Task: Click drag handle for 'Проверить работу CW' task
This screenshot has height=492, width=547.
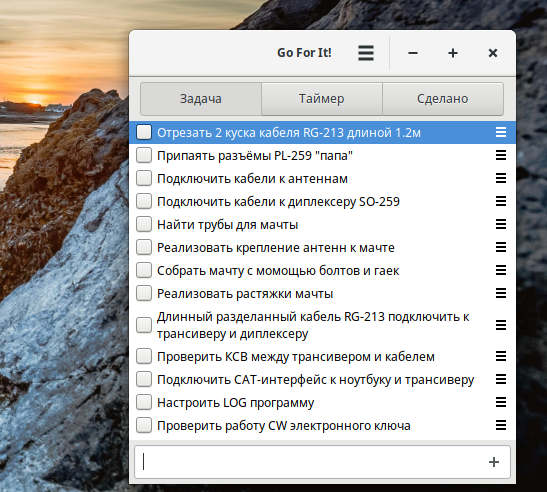Action: [x=501, y=425]
